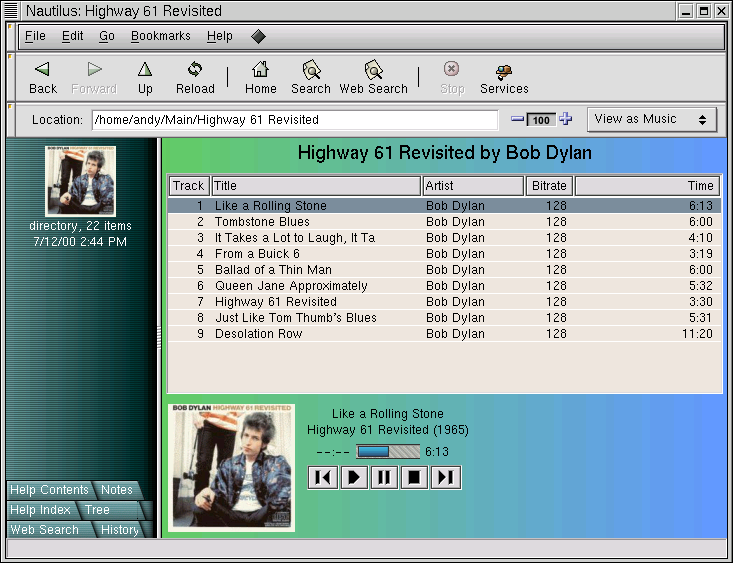Open the Bookmarks menu
This screenshot has height=563, width=733.
tap(161, 36)
